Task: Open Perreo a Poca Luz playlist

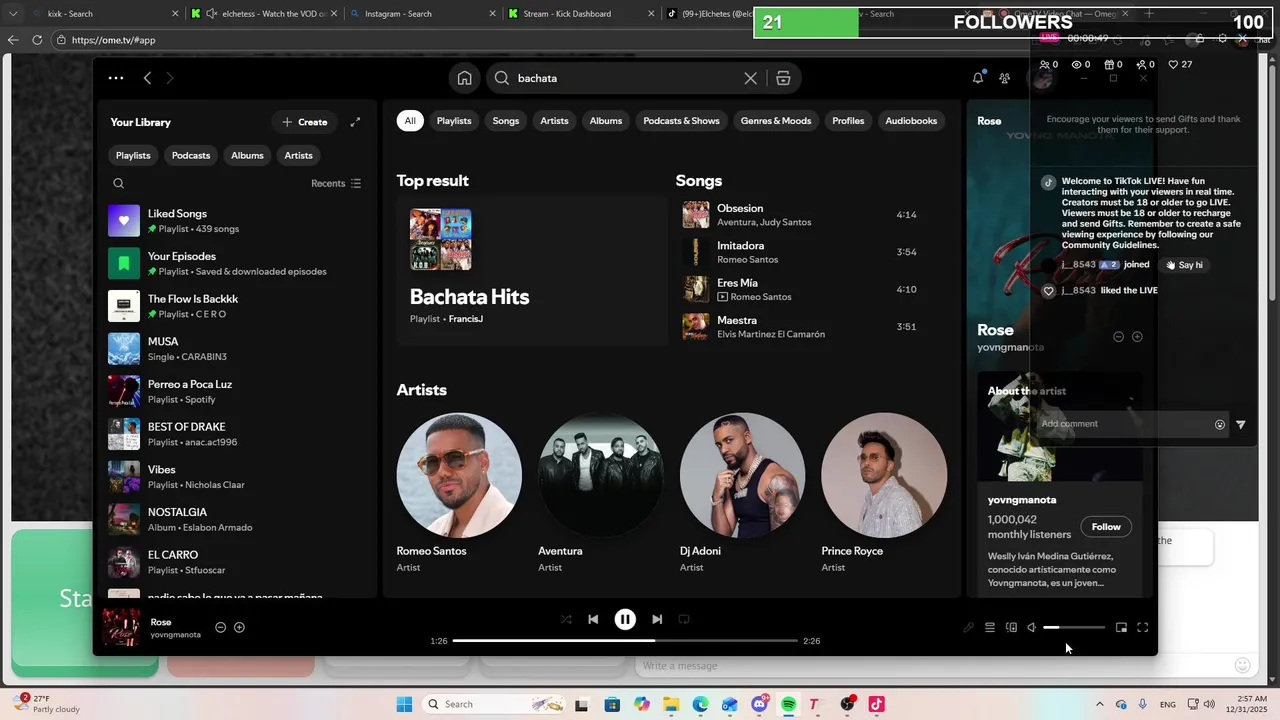Action: 237,391
